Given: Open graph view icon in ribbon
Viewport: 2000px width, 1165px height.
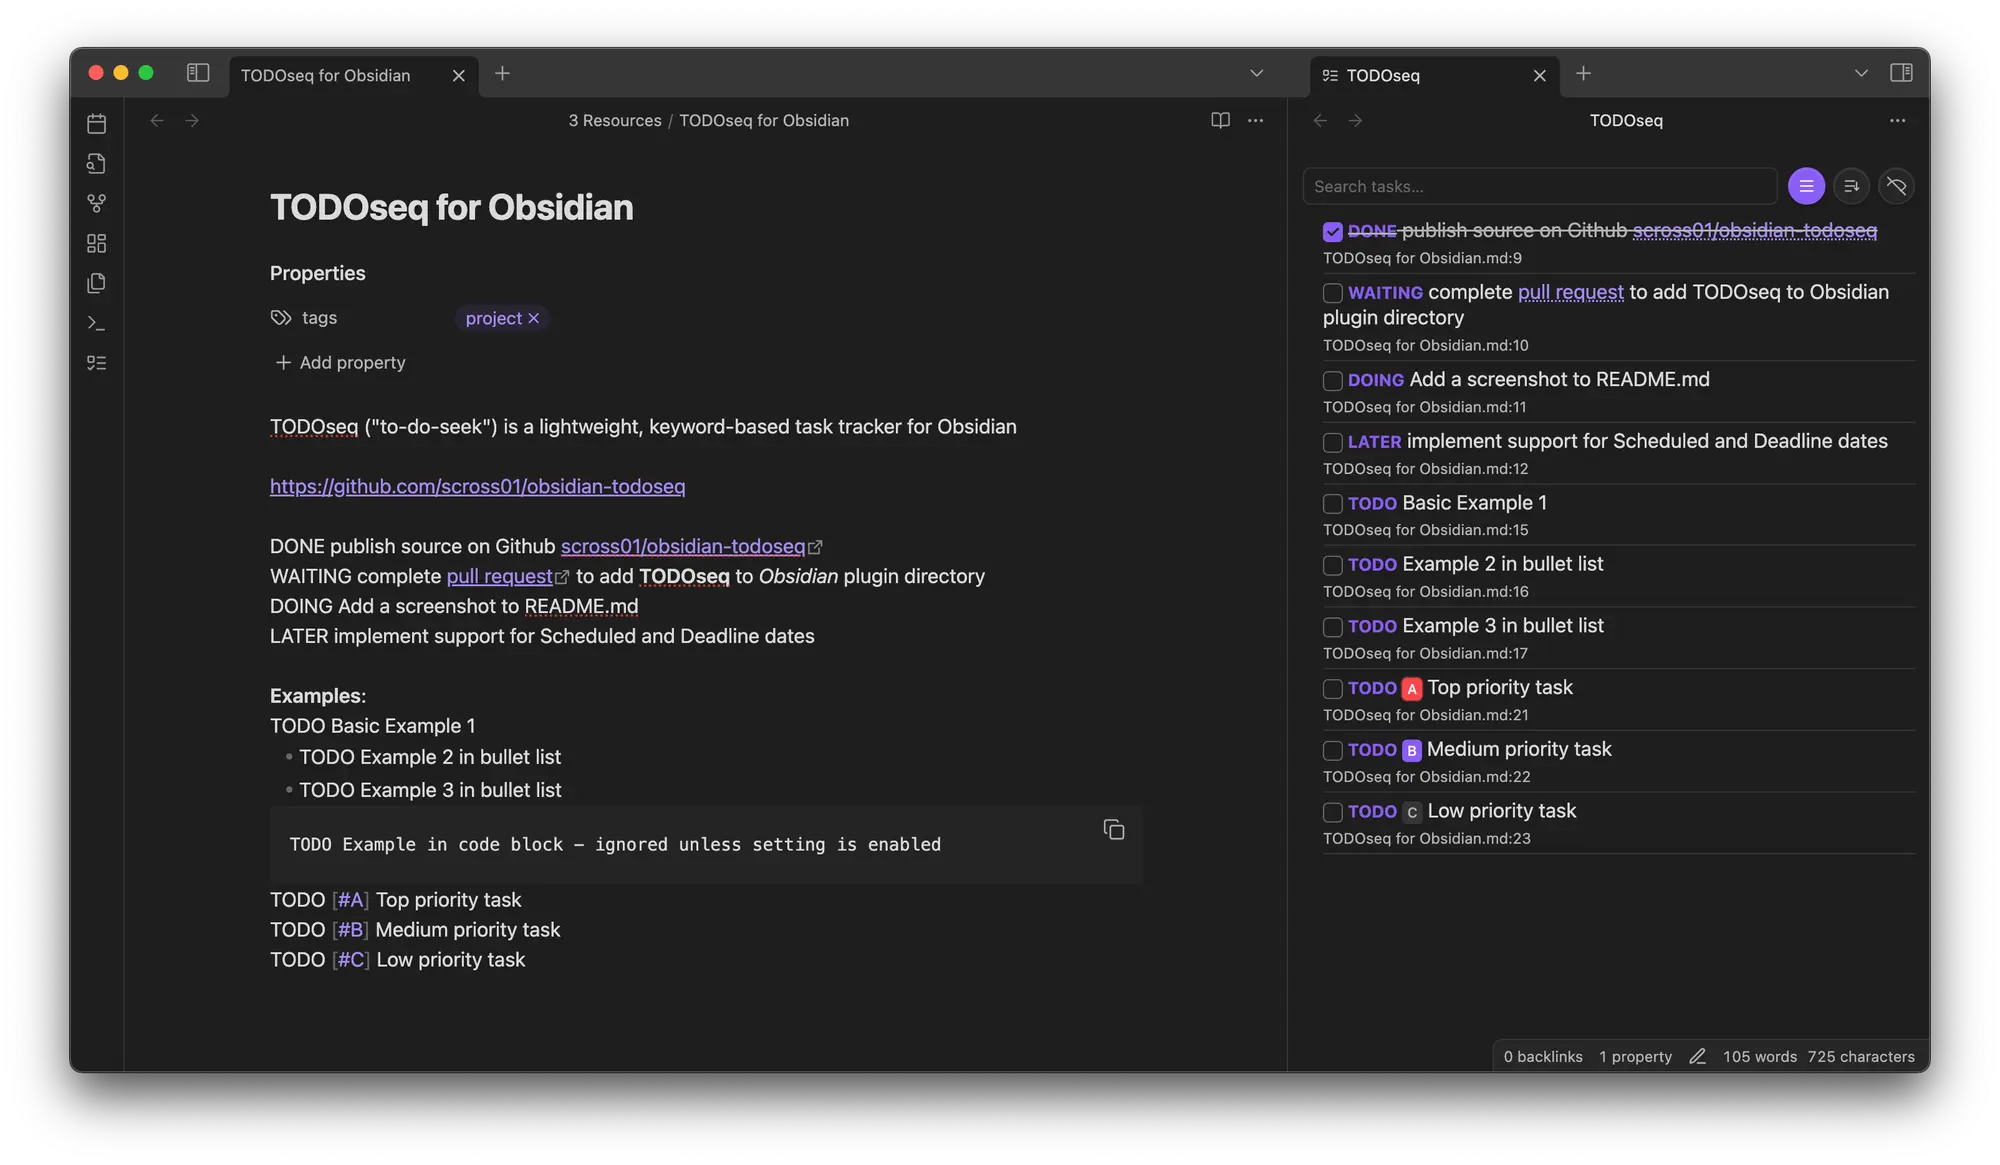Looking at the screenshot, I should click(x=97, y=204).
